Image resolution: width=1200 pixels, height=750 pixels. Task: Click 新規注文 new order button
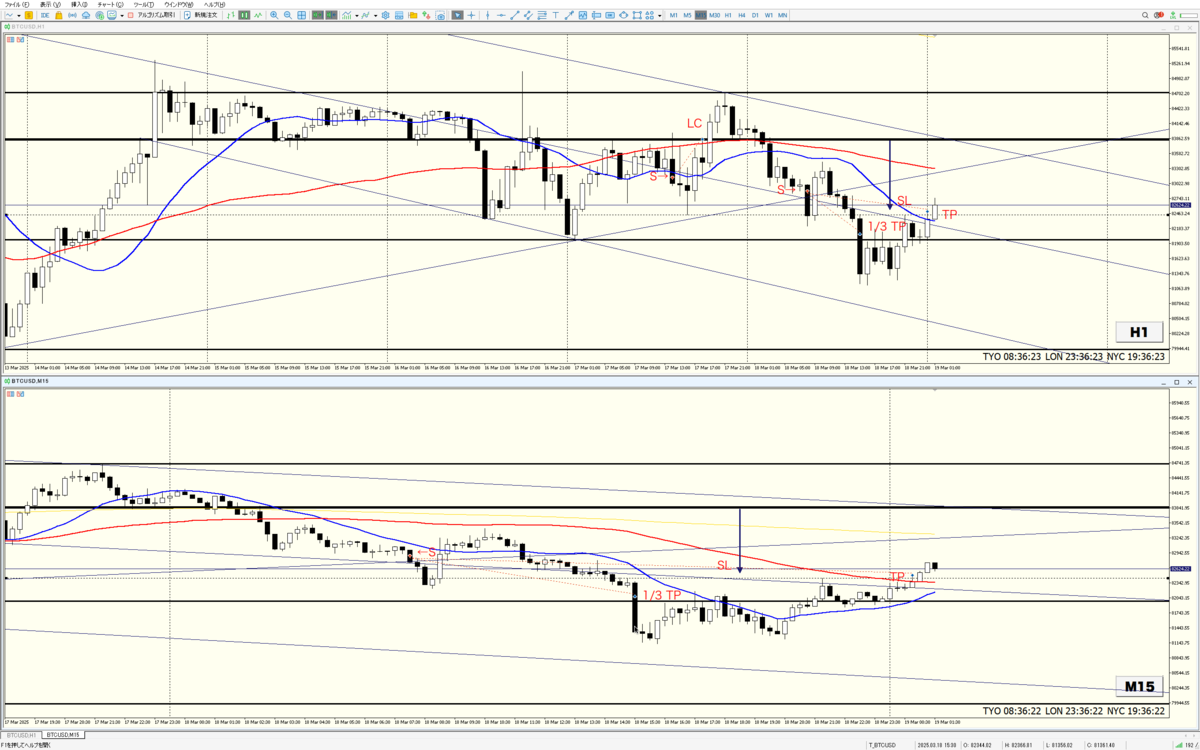(x=201, y=15)
